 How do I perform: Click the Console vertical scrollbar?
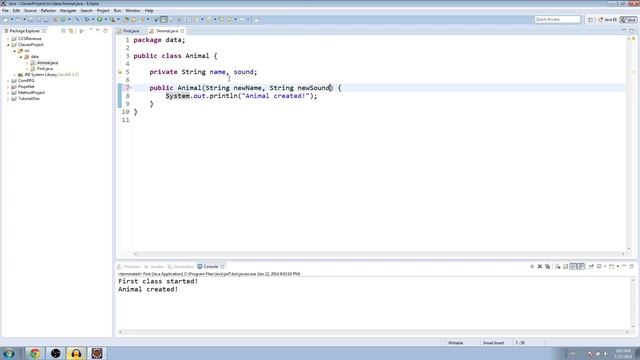(633, 302)
